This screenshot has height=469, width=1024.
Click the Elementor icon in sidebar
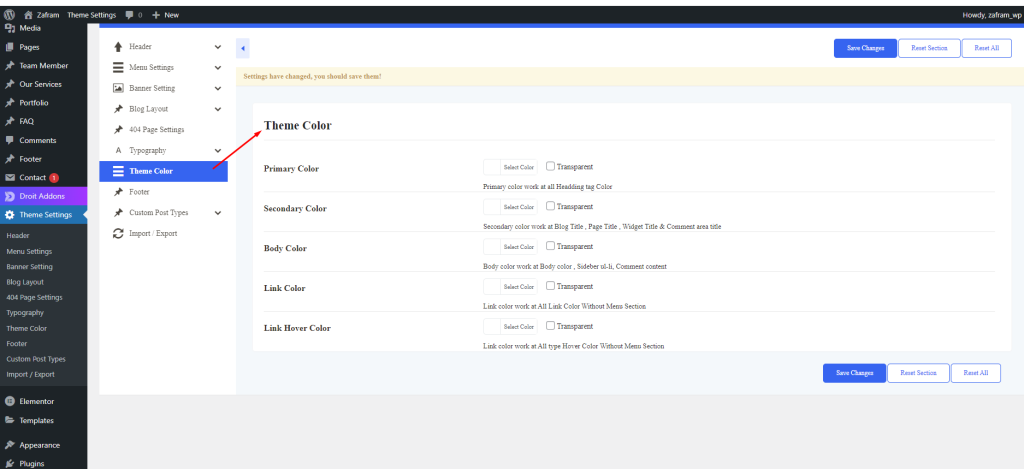[x=9, y=401]
